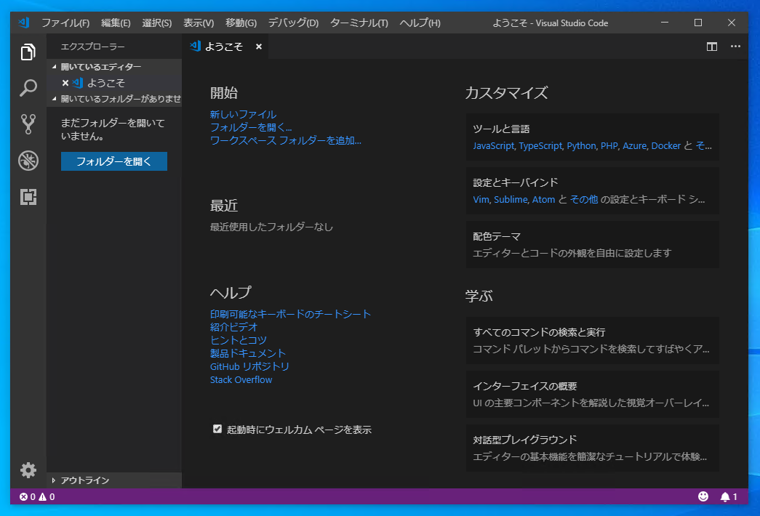This screenshot has width=760, height=516.
Task: Open the 移動(G) menu
Action: 241,23
